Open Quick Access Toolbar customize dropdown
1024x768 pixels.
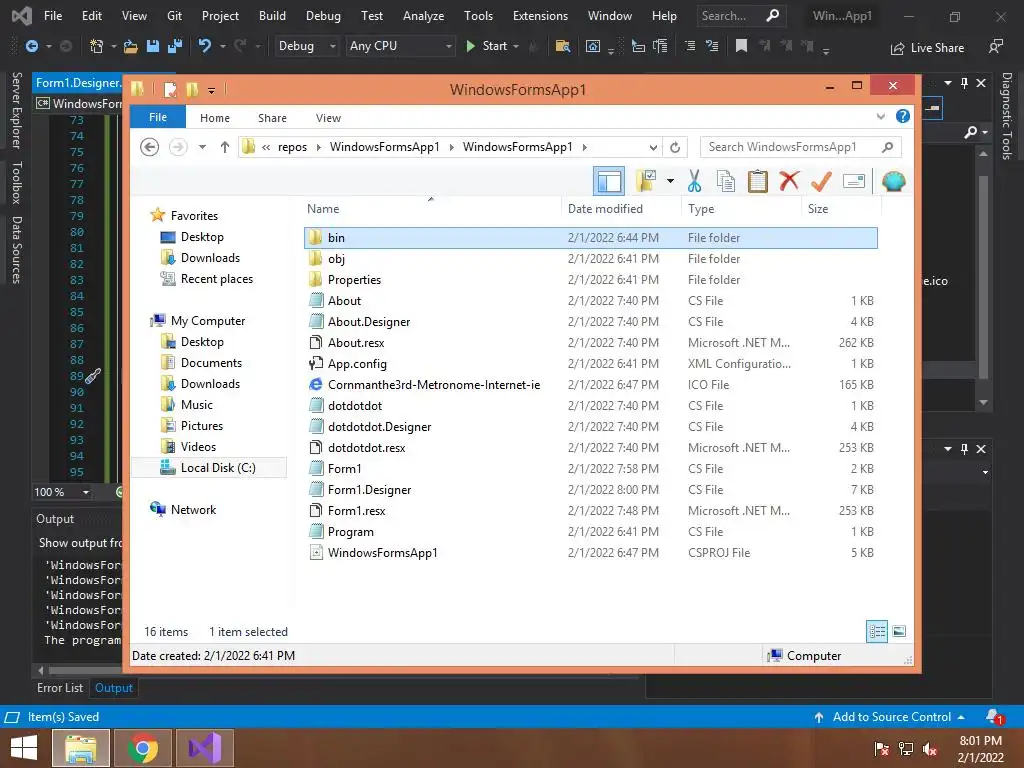[x=212, y=90]
